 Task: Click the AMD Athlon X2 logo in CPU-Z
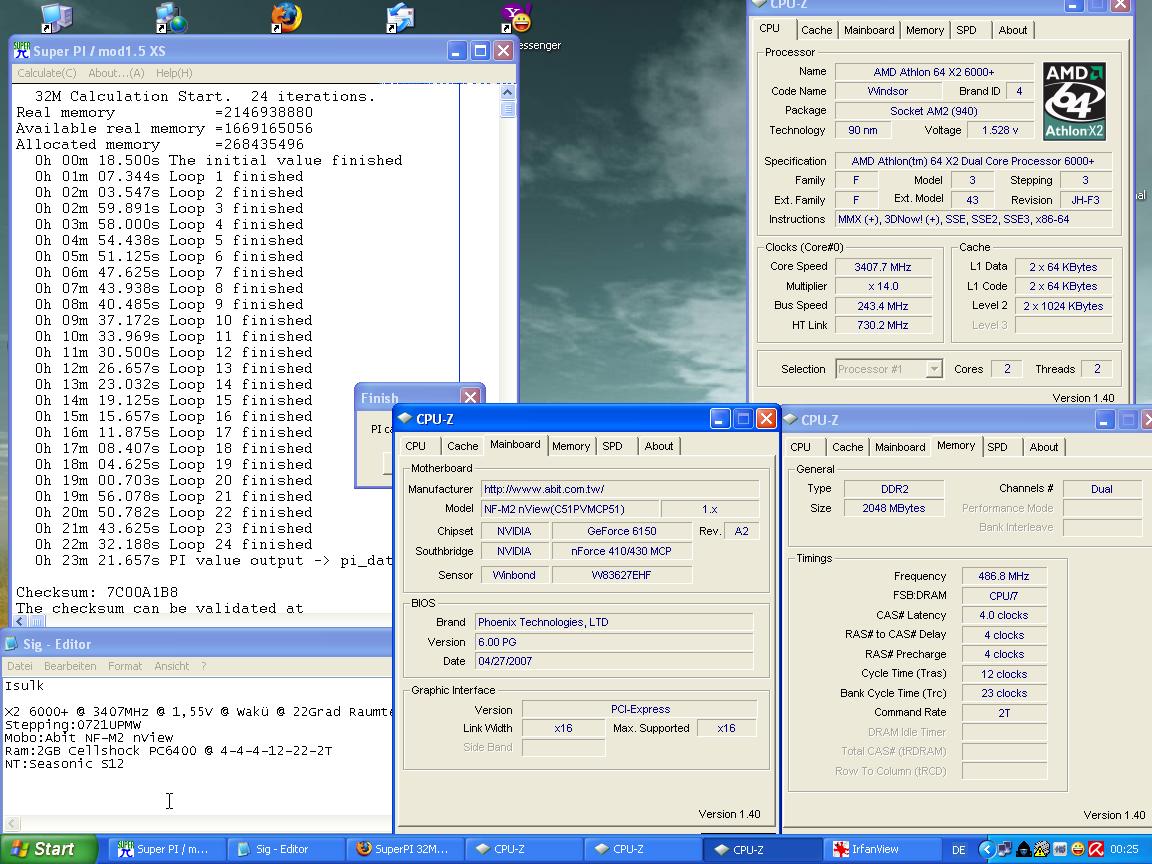(x=1074, y=101)
